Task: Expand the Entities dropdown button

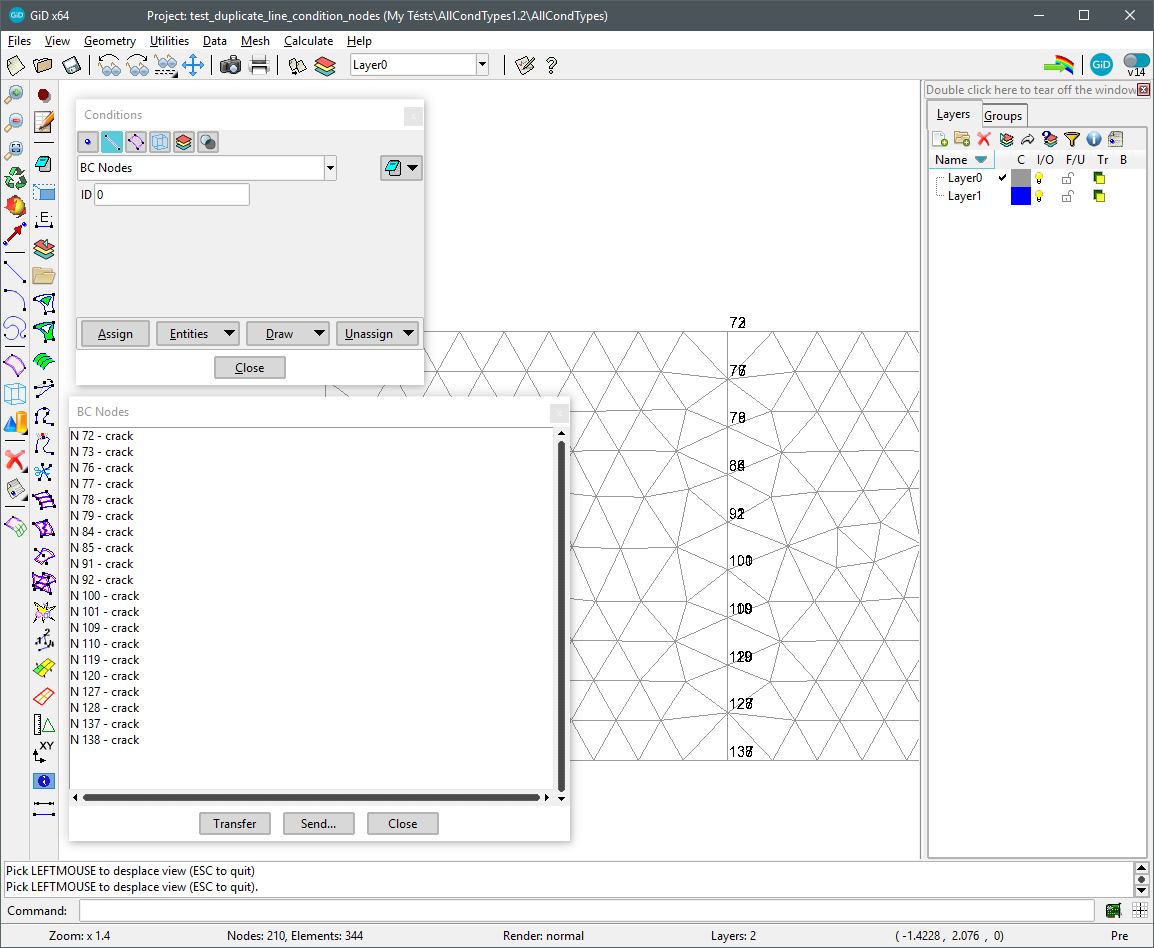Action: tap(198, 333)
